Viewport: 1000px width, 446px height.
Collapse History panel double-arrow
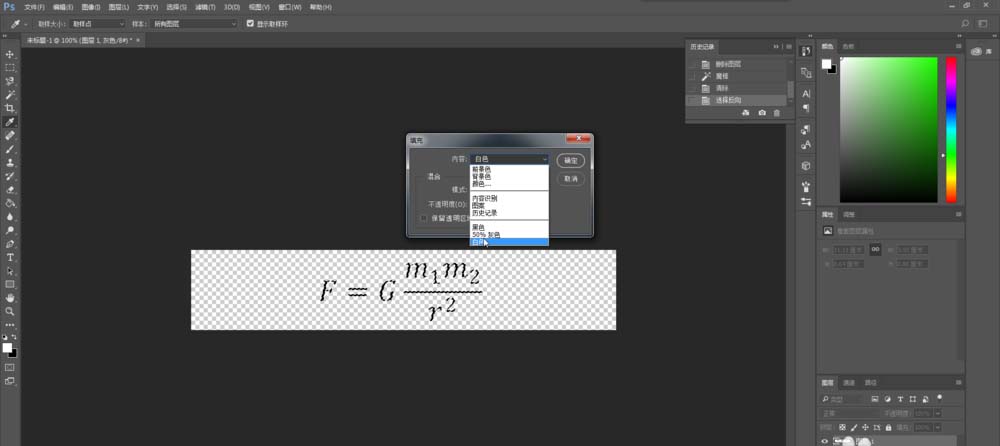click(776, 47)
